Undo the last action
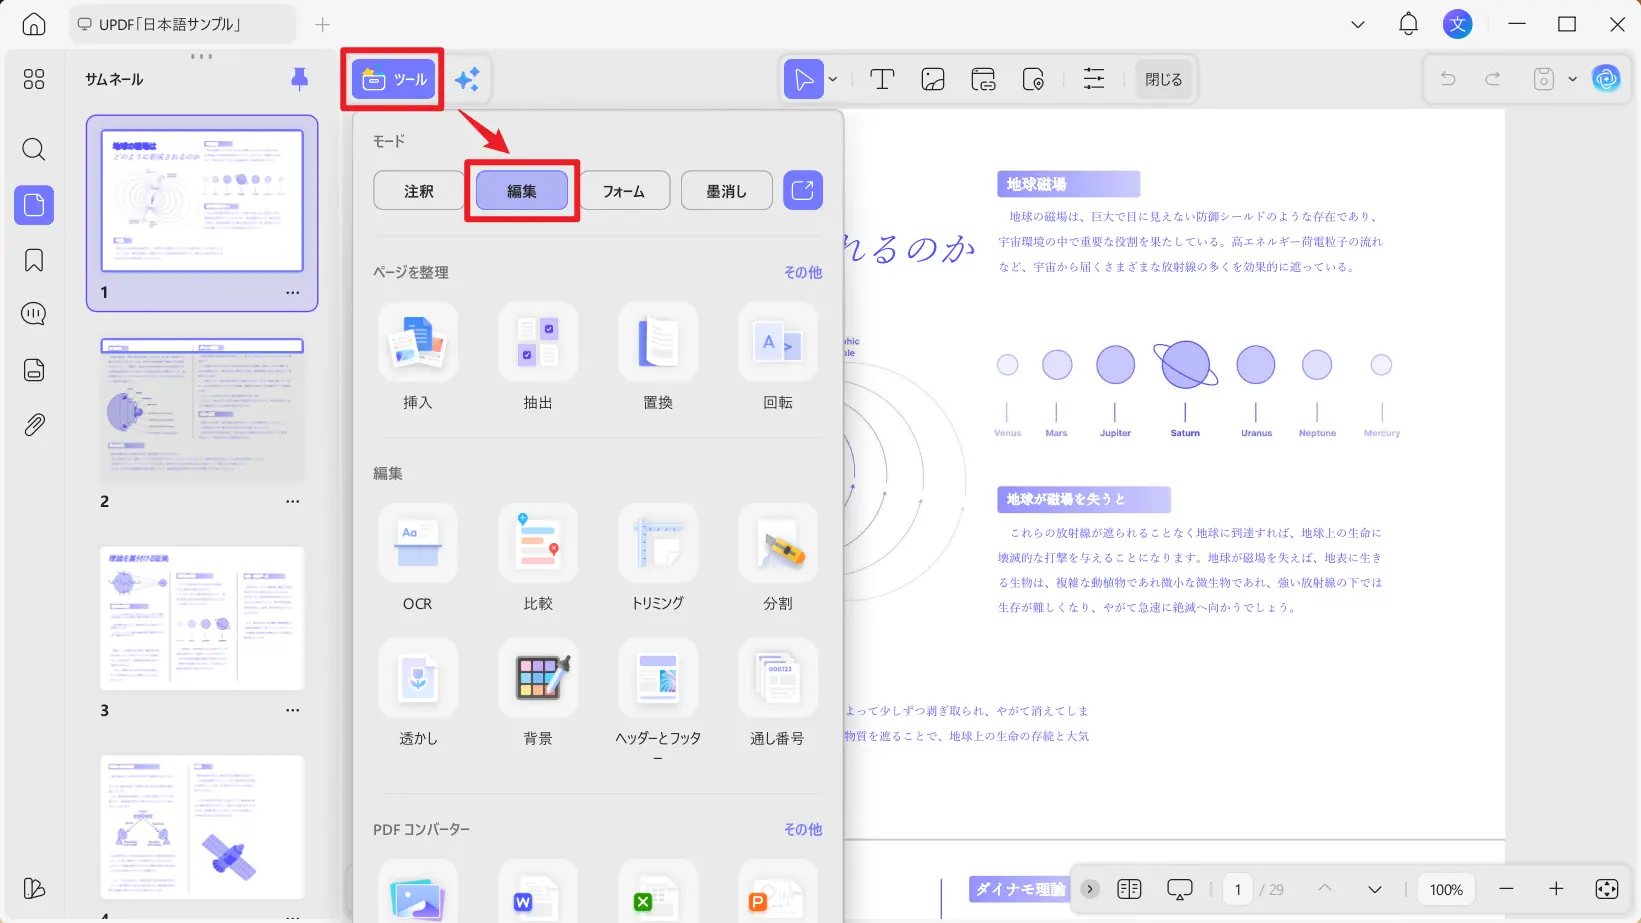 pos(1448,79)
